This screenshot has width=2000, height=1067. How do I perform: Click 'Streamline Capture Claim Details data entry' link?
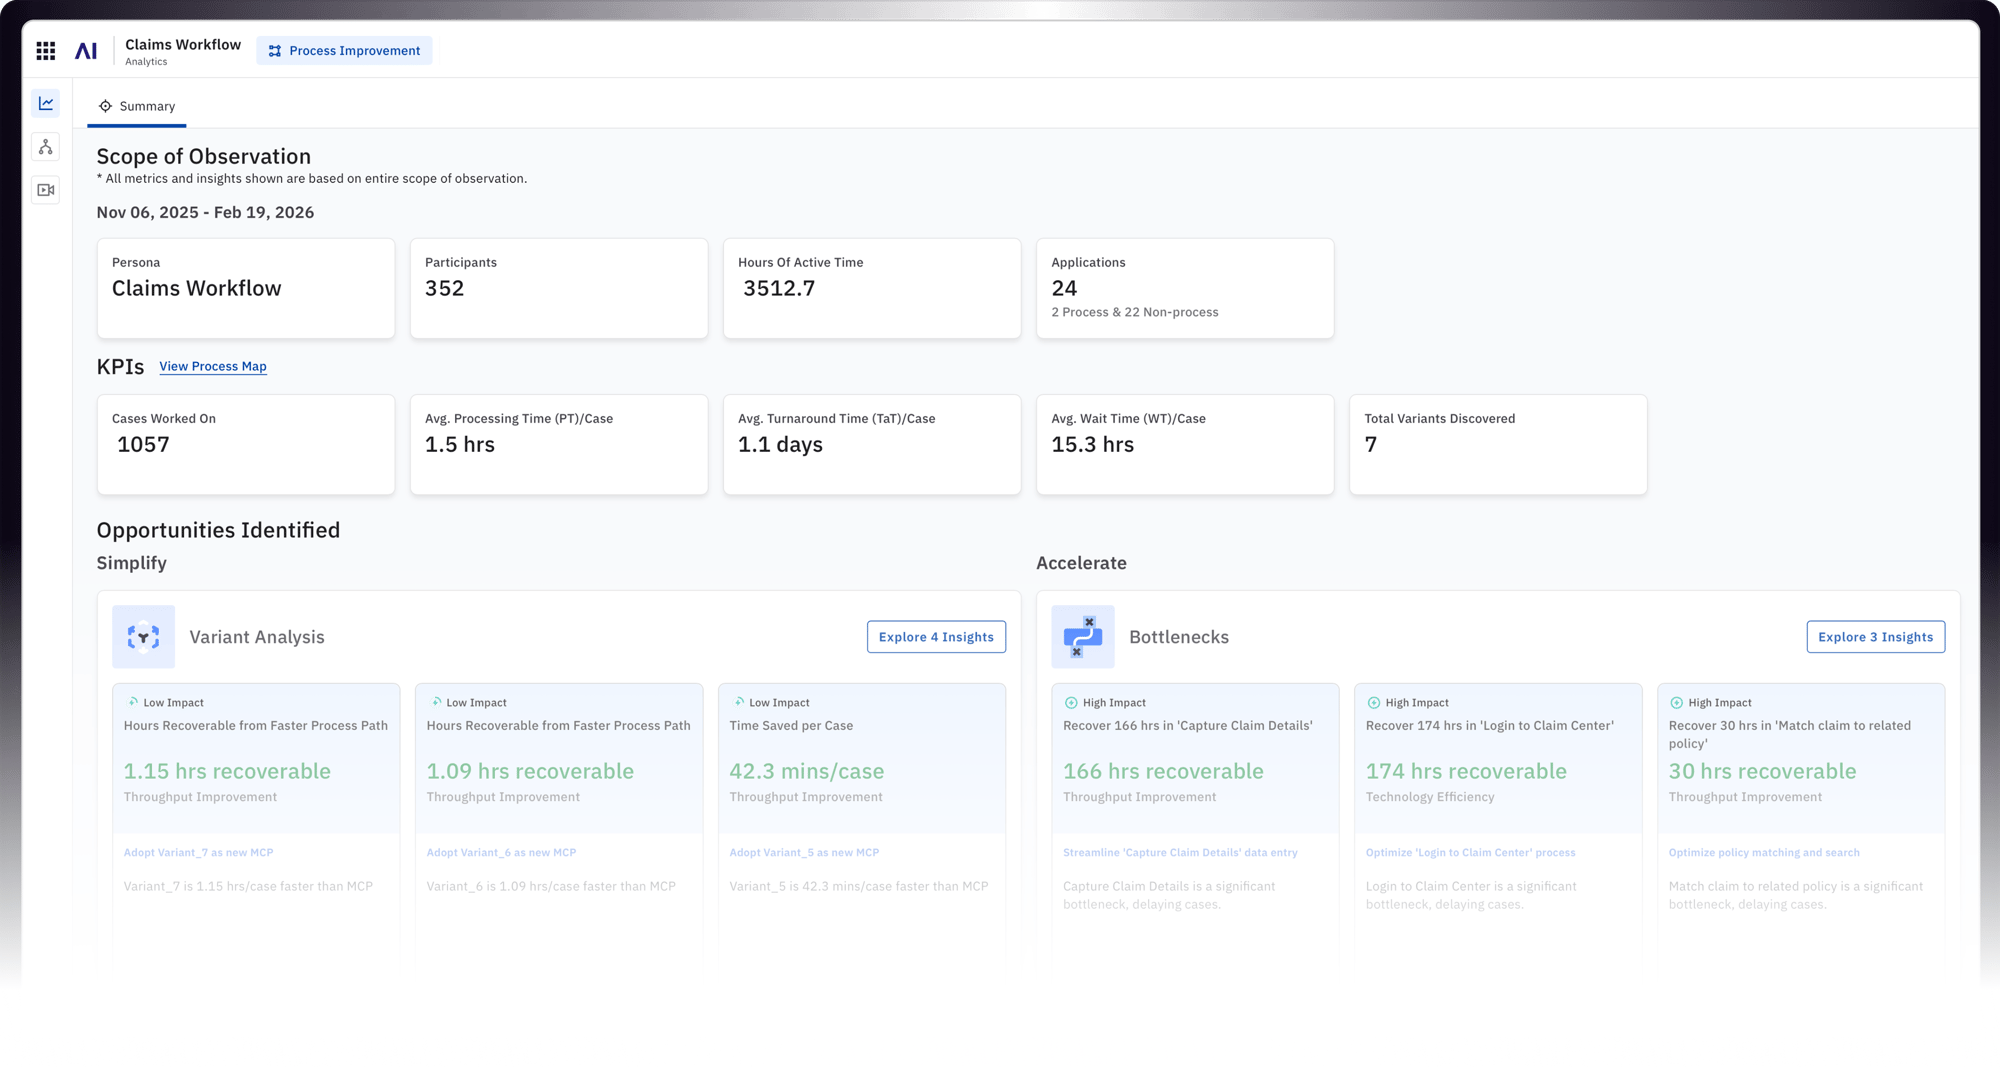tap(1180, 852)
